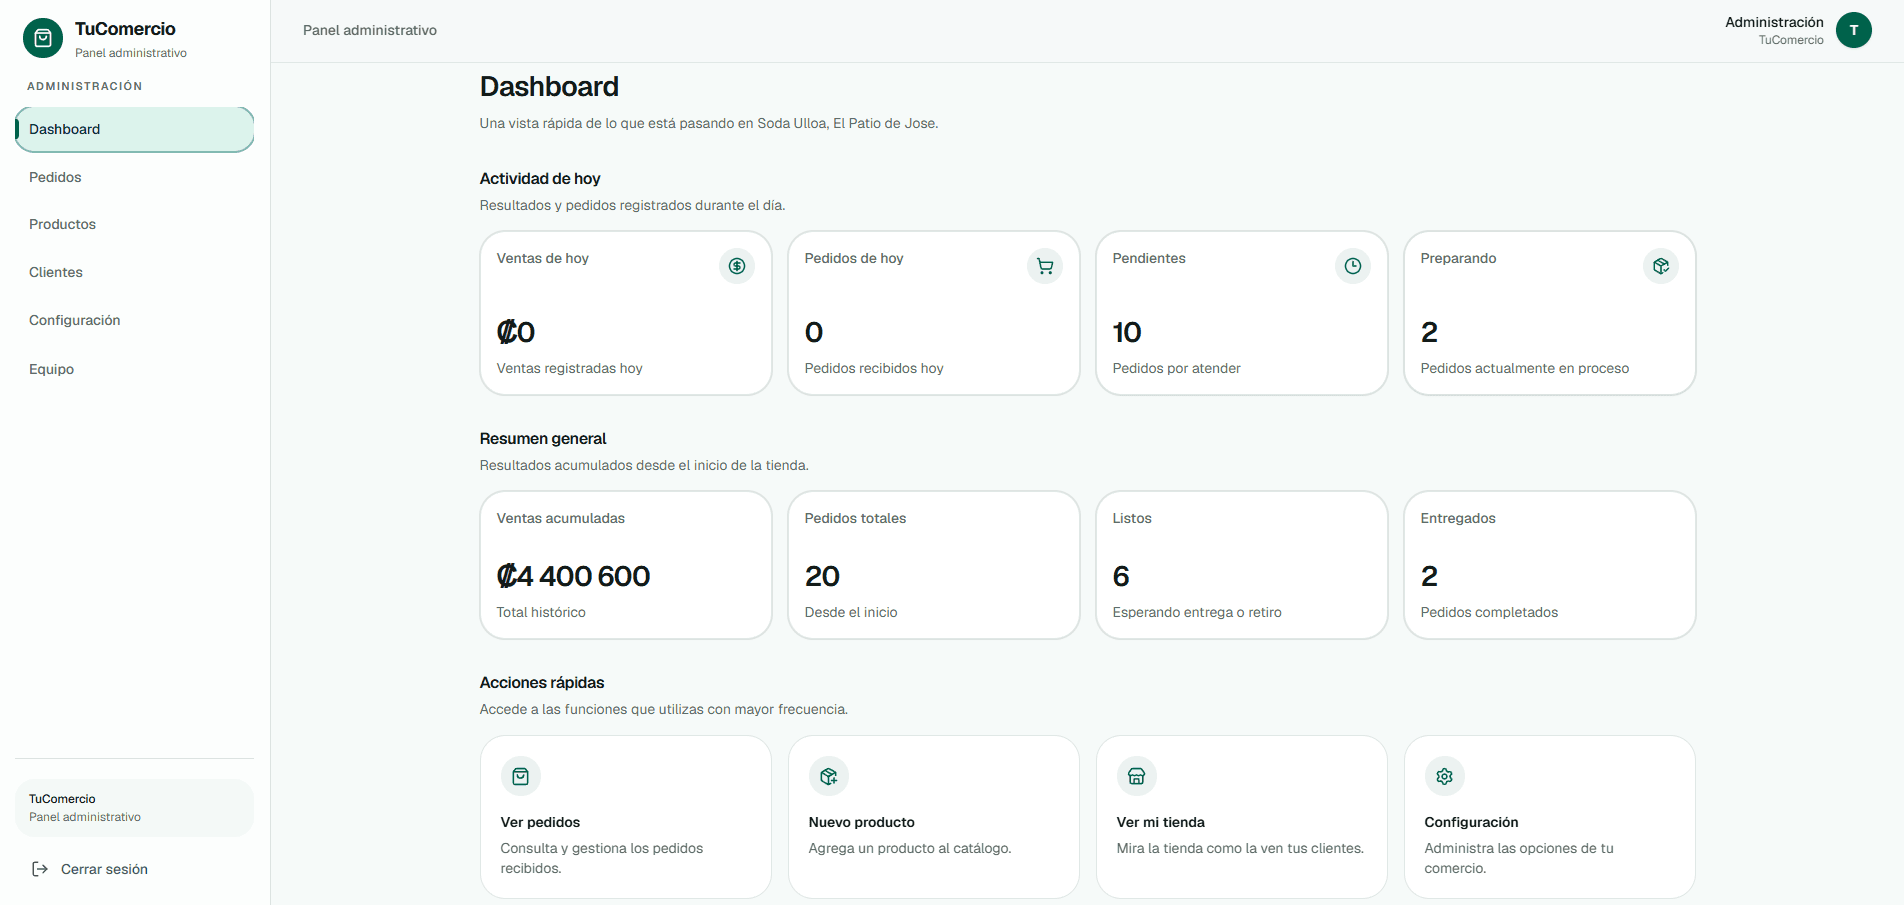The image size is (1904, 905).
Task: Click the Actividad de hoy heading
Action: pos(540,178)
